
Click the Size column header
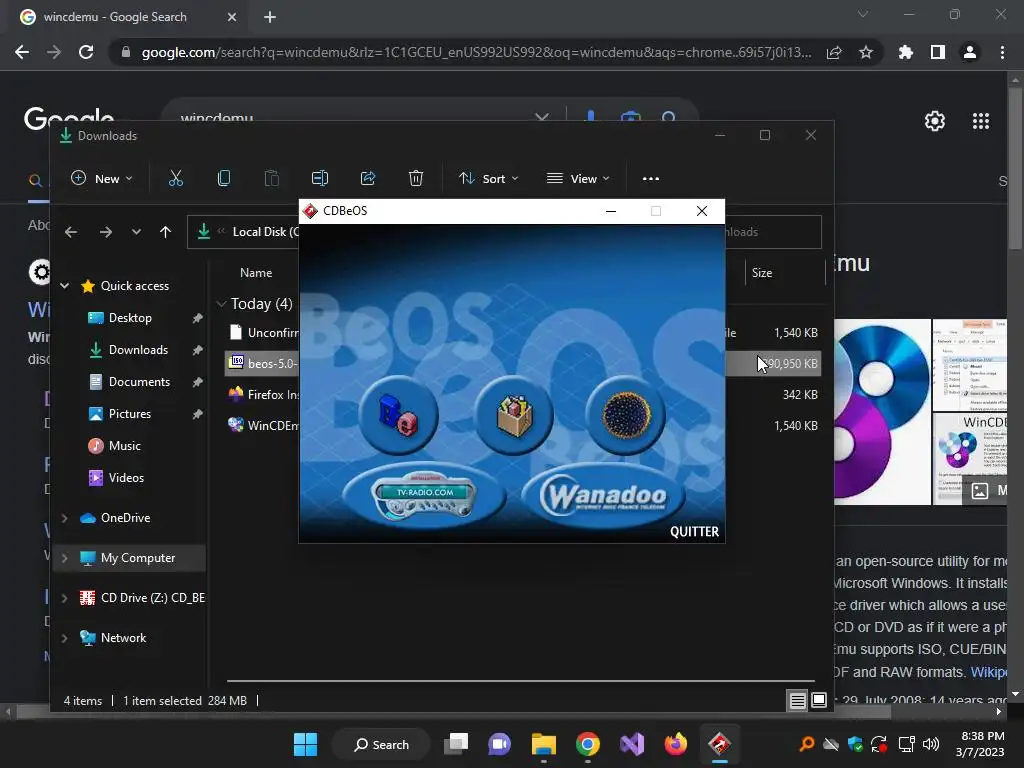point(761,273)
